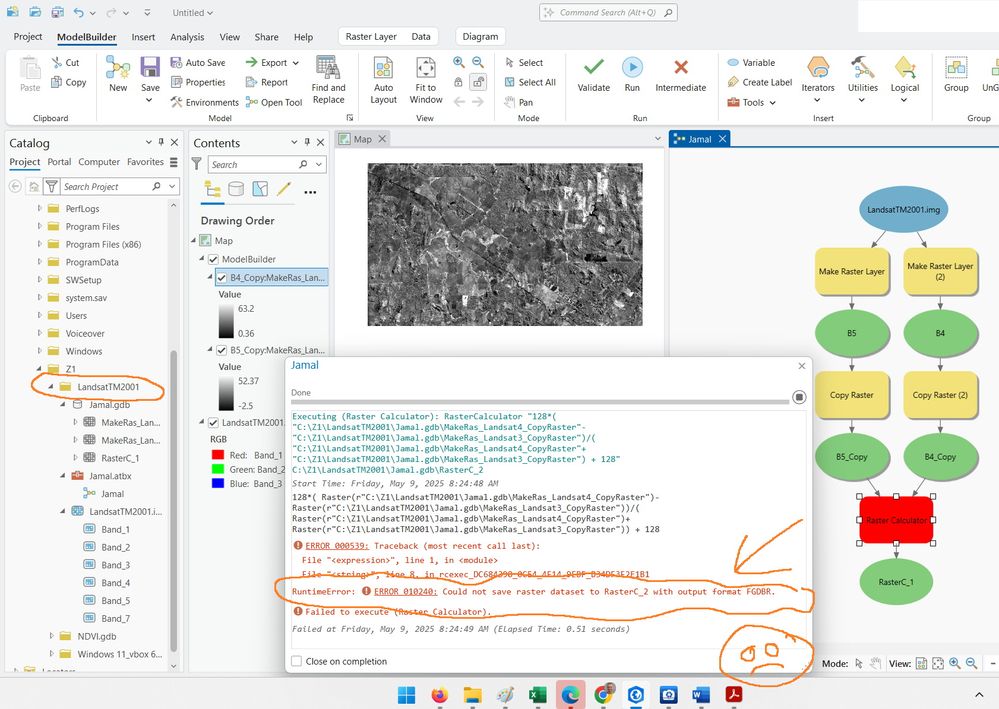Open Microsoft Excel from taskbar
This screenshot has height=709, width=999.
tap(537, 694)
